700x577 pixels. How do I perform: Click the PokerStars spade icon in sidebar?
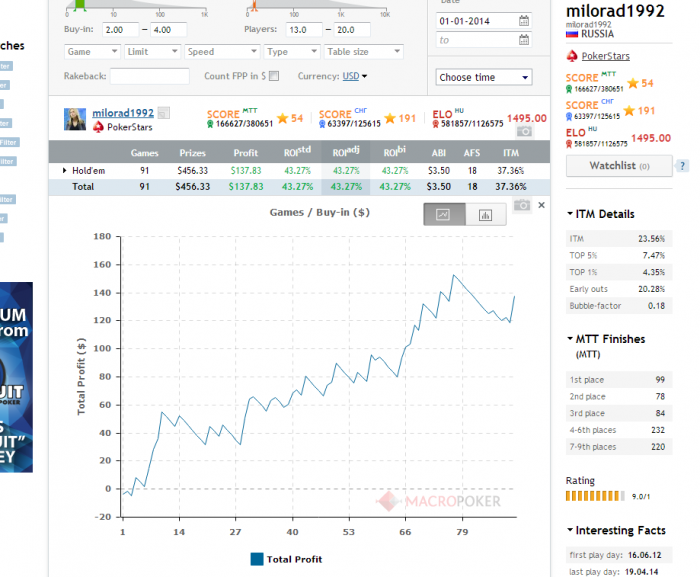tap(572, 56)
